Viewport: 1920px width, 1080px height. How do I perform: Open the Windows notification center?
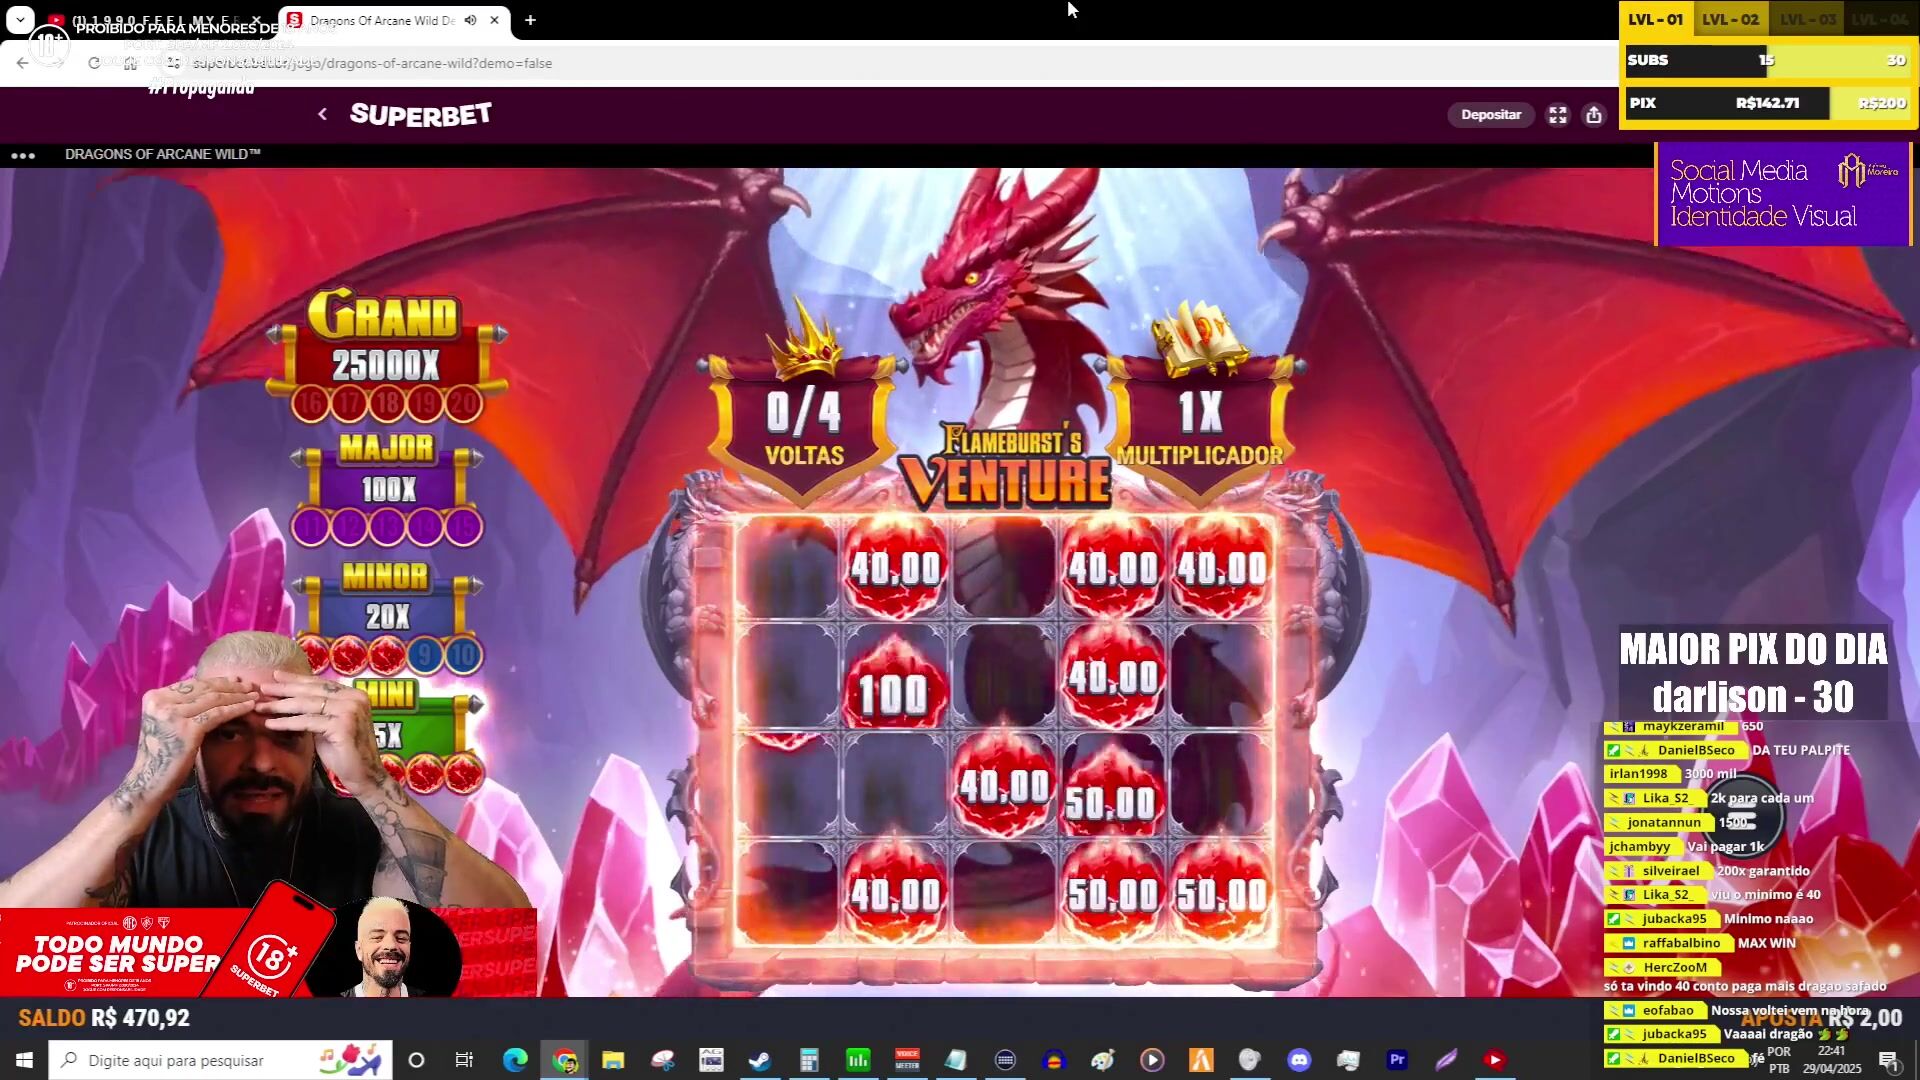pos(1888,1060)
